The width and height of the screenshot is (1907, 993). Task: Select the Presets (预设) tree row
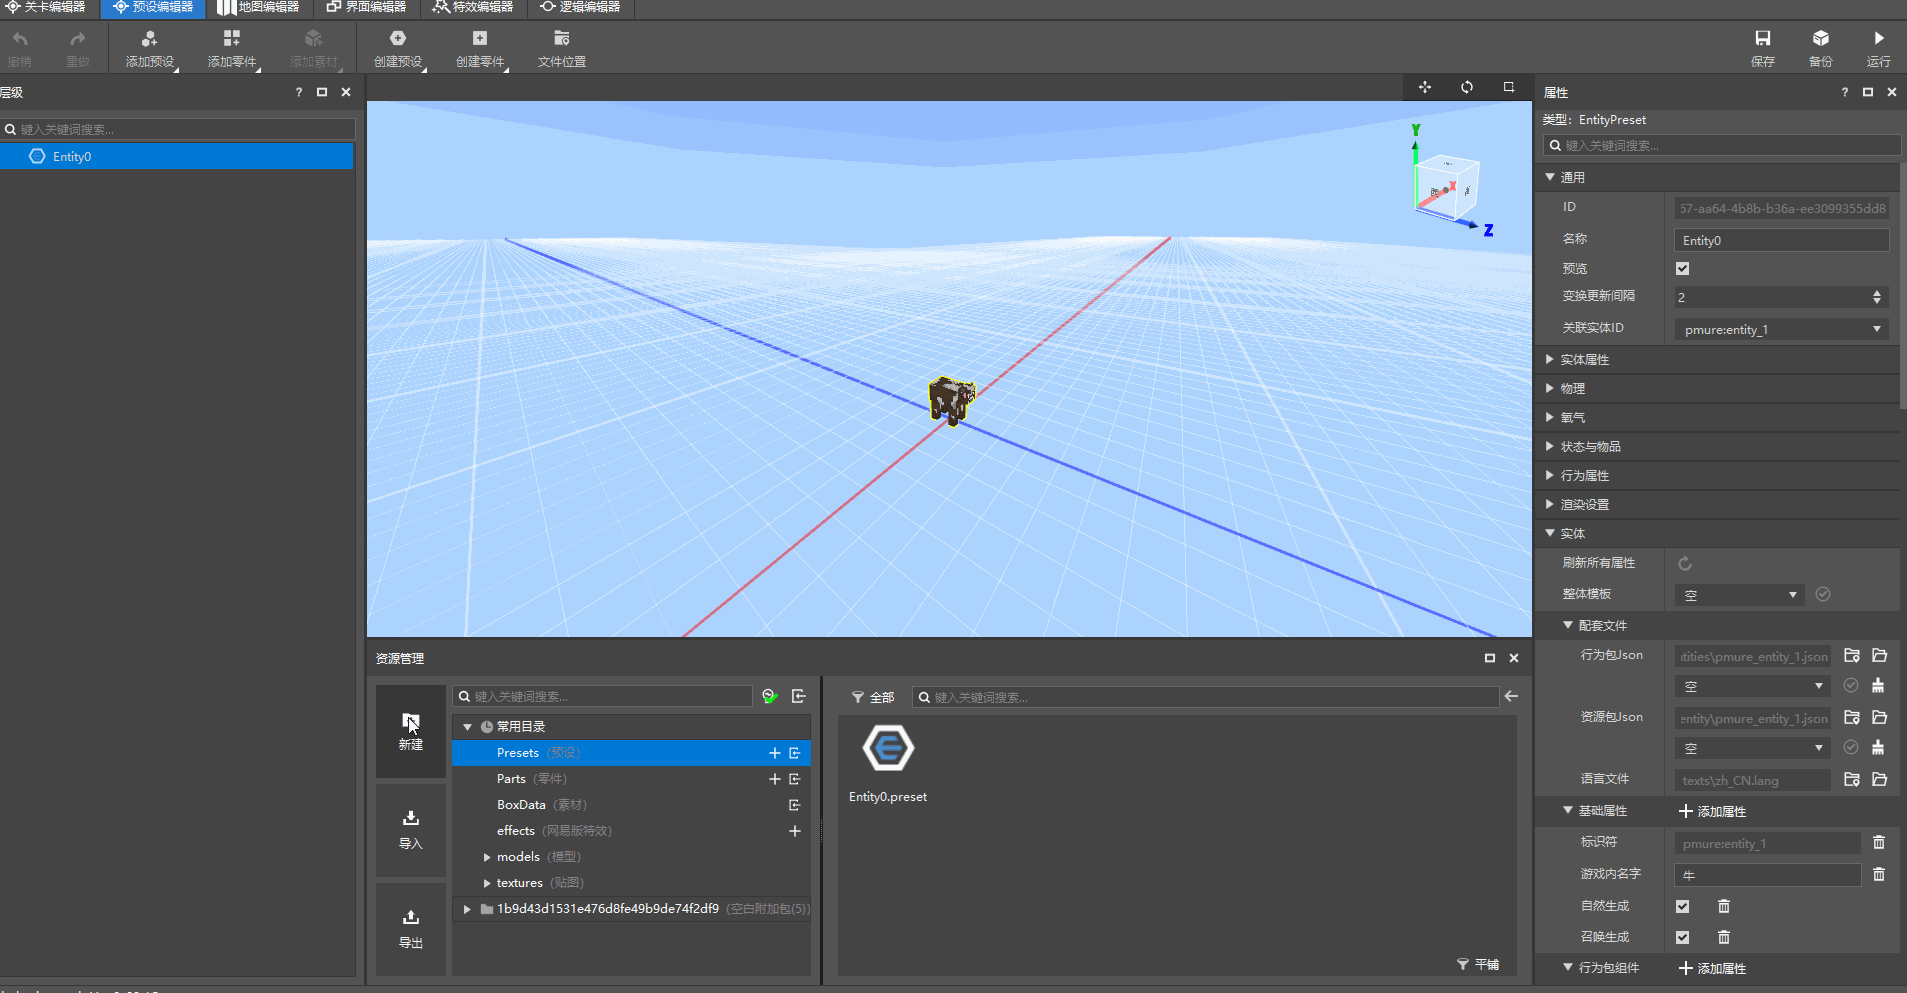pos(631,753)
